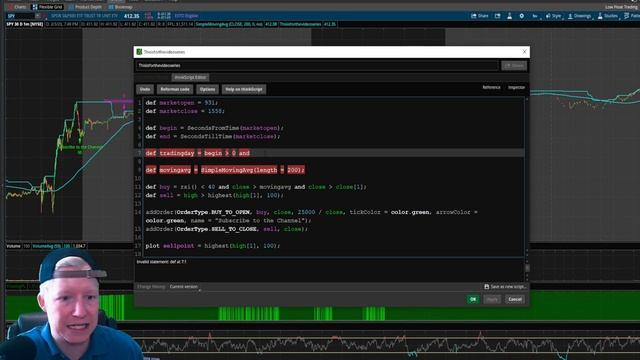Click the 'def begin = SecondsFromTime' line
Image resolution: width=640 pixels, height=360 pixels.
[214, 128]
